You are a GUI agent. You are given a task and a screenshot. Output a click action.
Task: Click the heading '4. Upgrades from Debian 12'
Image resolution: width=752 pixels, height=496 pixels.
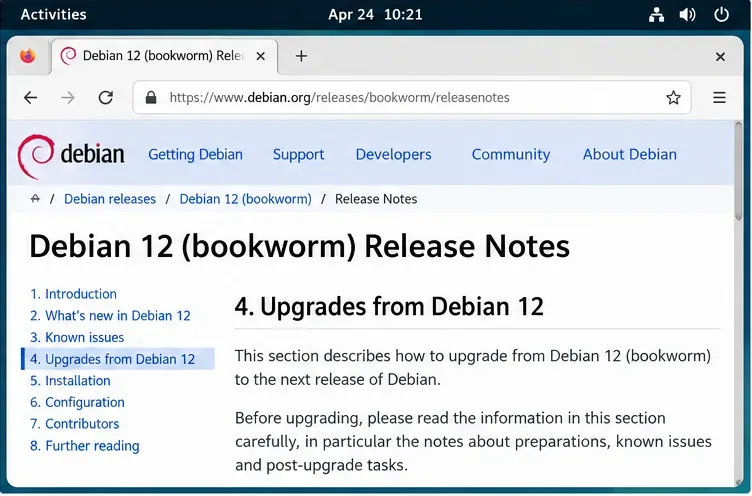click(x=389, y=307)
